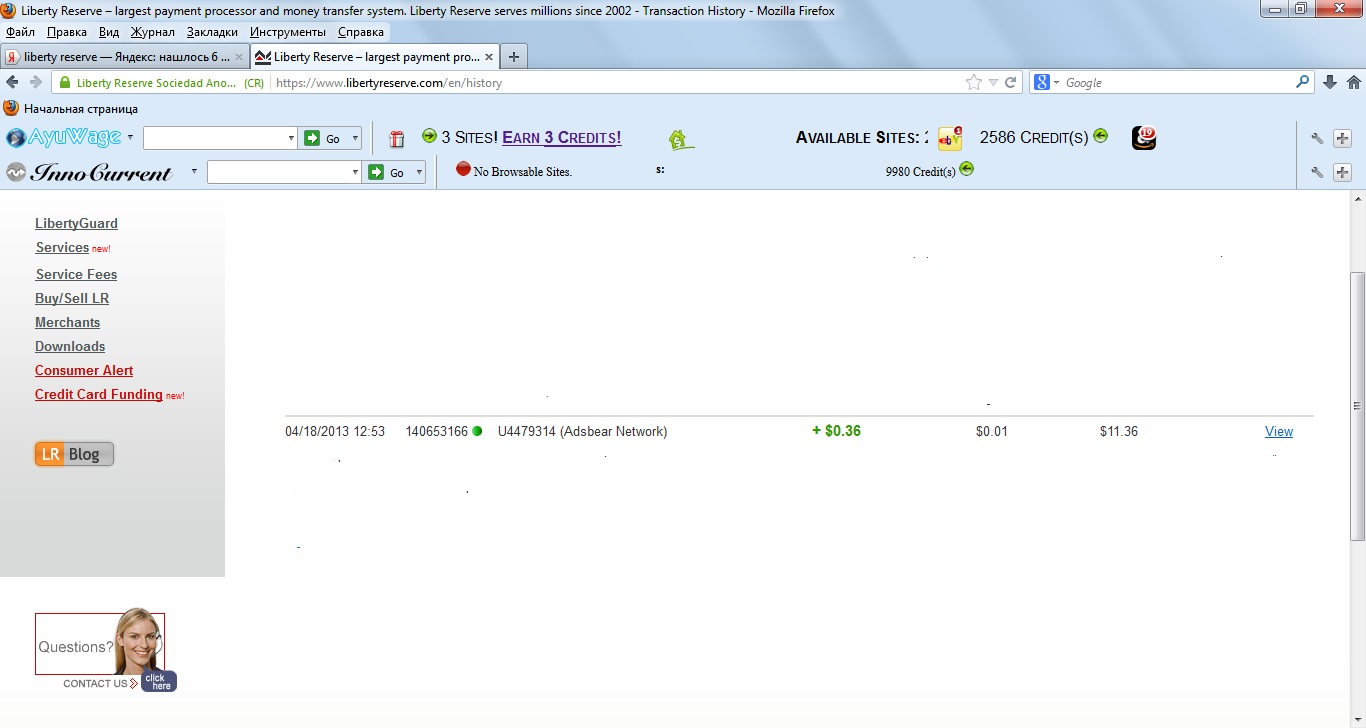
Task: Bookmark this page using the star icon
Action: 974,83
